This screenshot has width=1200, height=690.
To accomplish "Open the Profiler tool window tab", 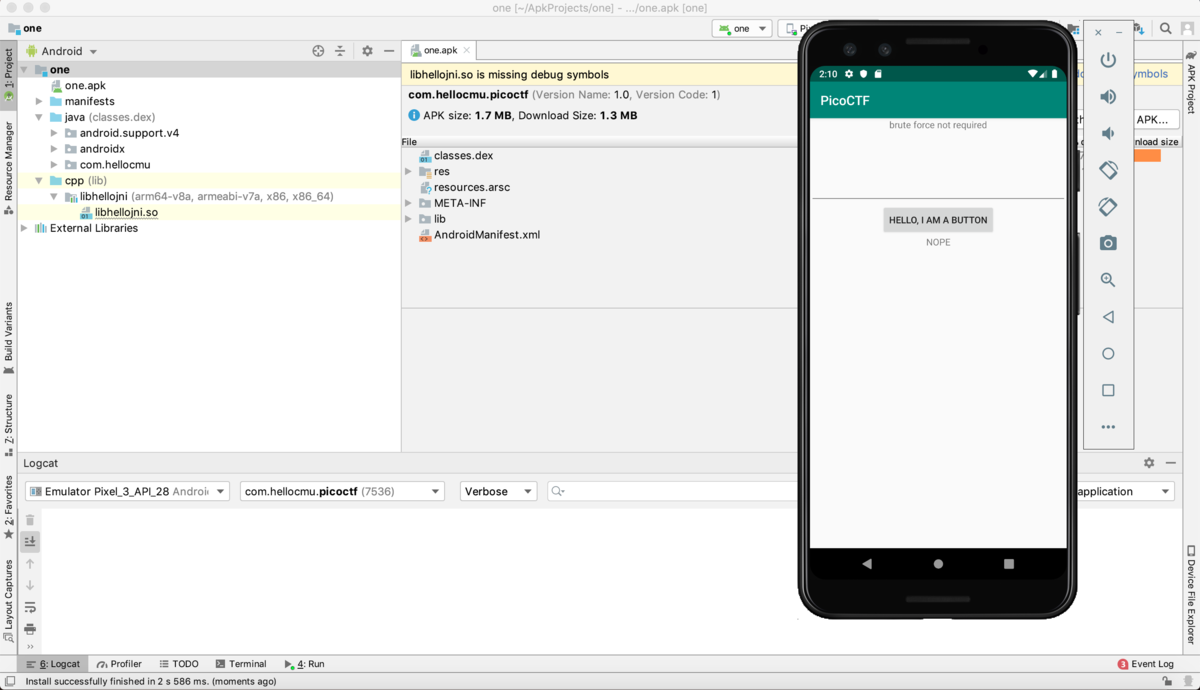I will tap(120, 664).
